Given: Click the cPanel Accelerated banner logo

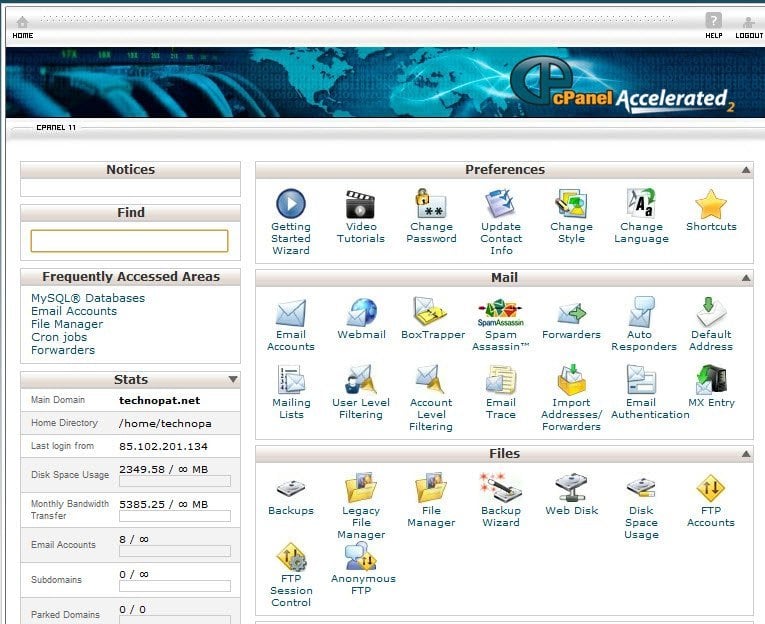Looking at the screenshot, I should (622, 85).
